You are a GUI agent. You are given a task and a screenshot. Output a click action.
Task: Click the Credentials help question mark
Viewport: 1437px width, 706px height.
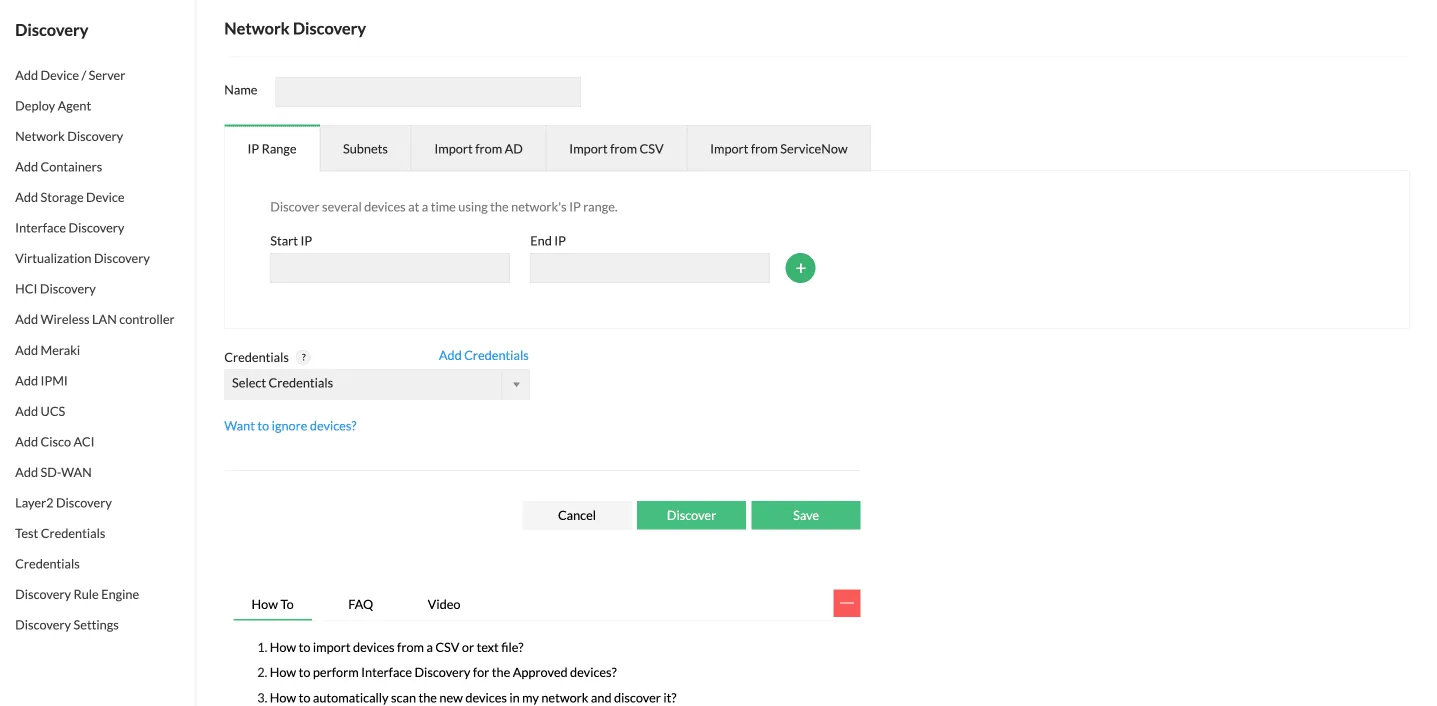pyautogui.click(x=303, y=357)
